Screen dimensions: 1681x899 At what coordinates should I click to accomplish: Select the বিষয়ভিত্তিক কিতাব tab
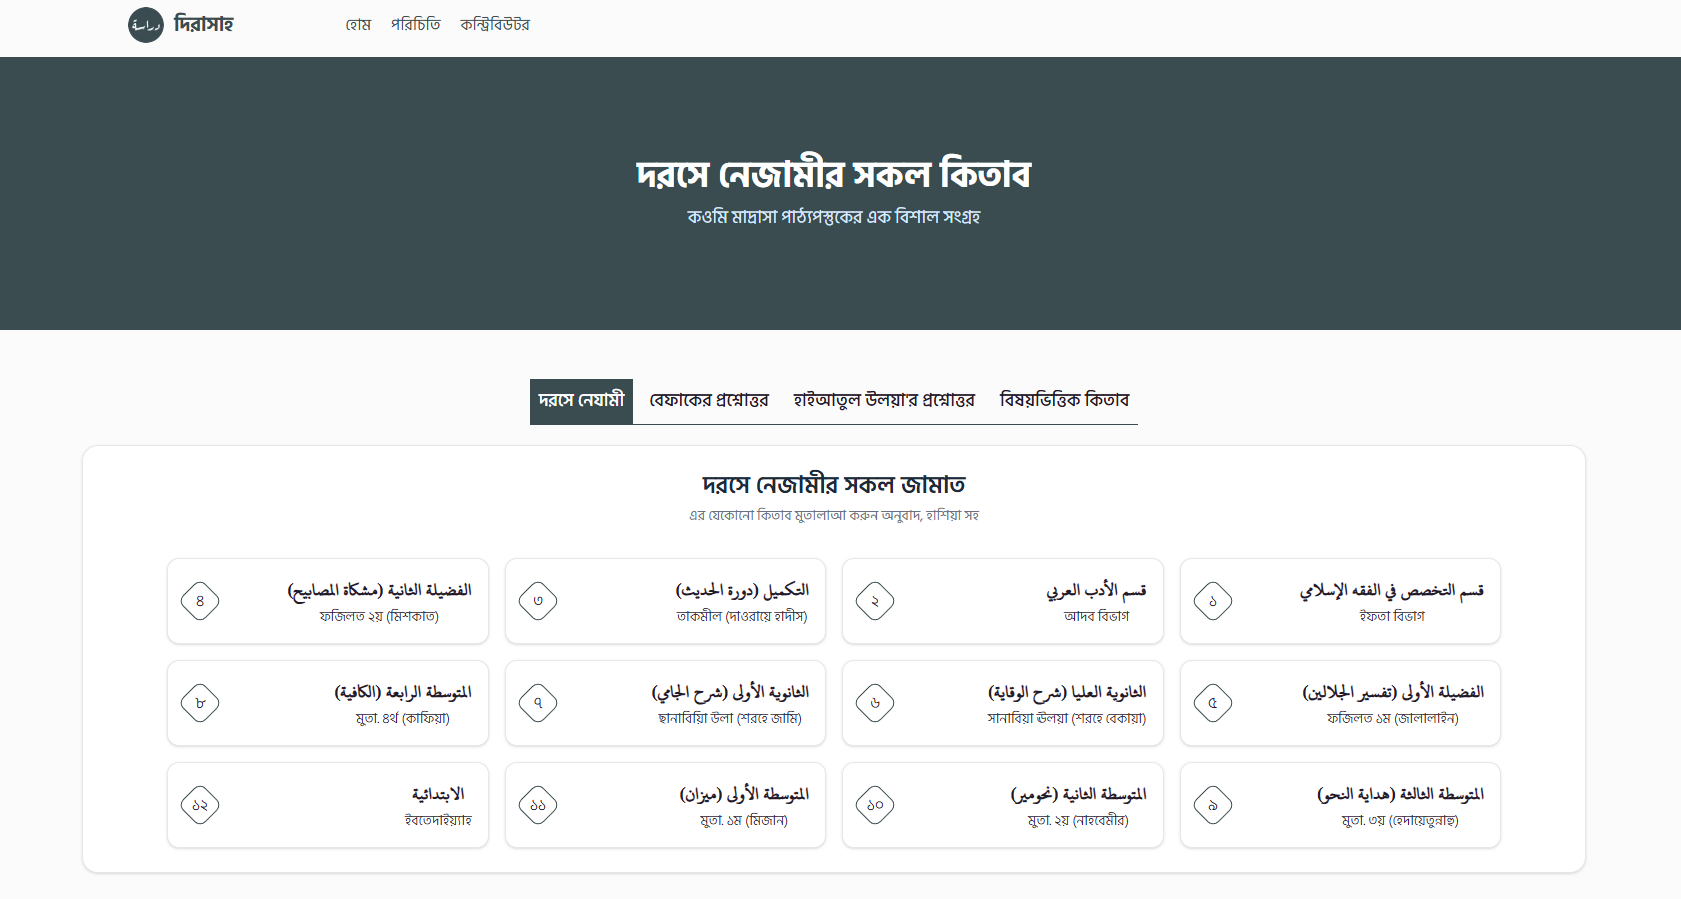(1064, 400)
